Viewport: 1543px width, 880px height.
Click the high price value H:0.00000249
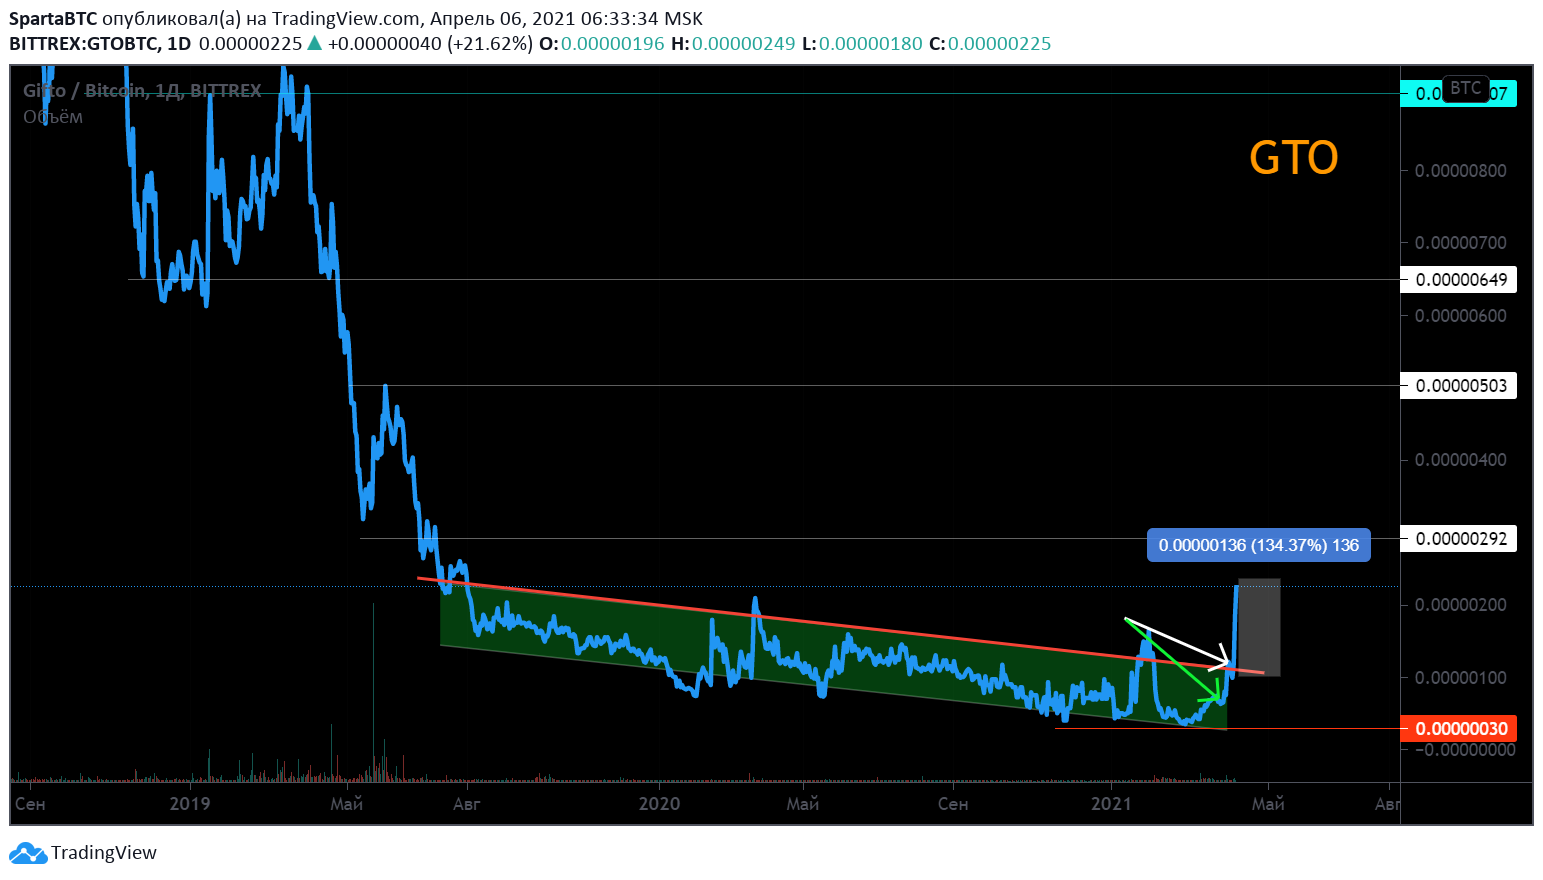[733, 44]
